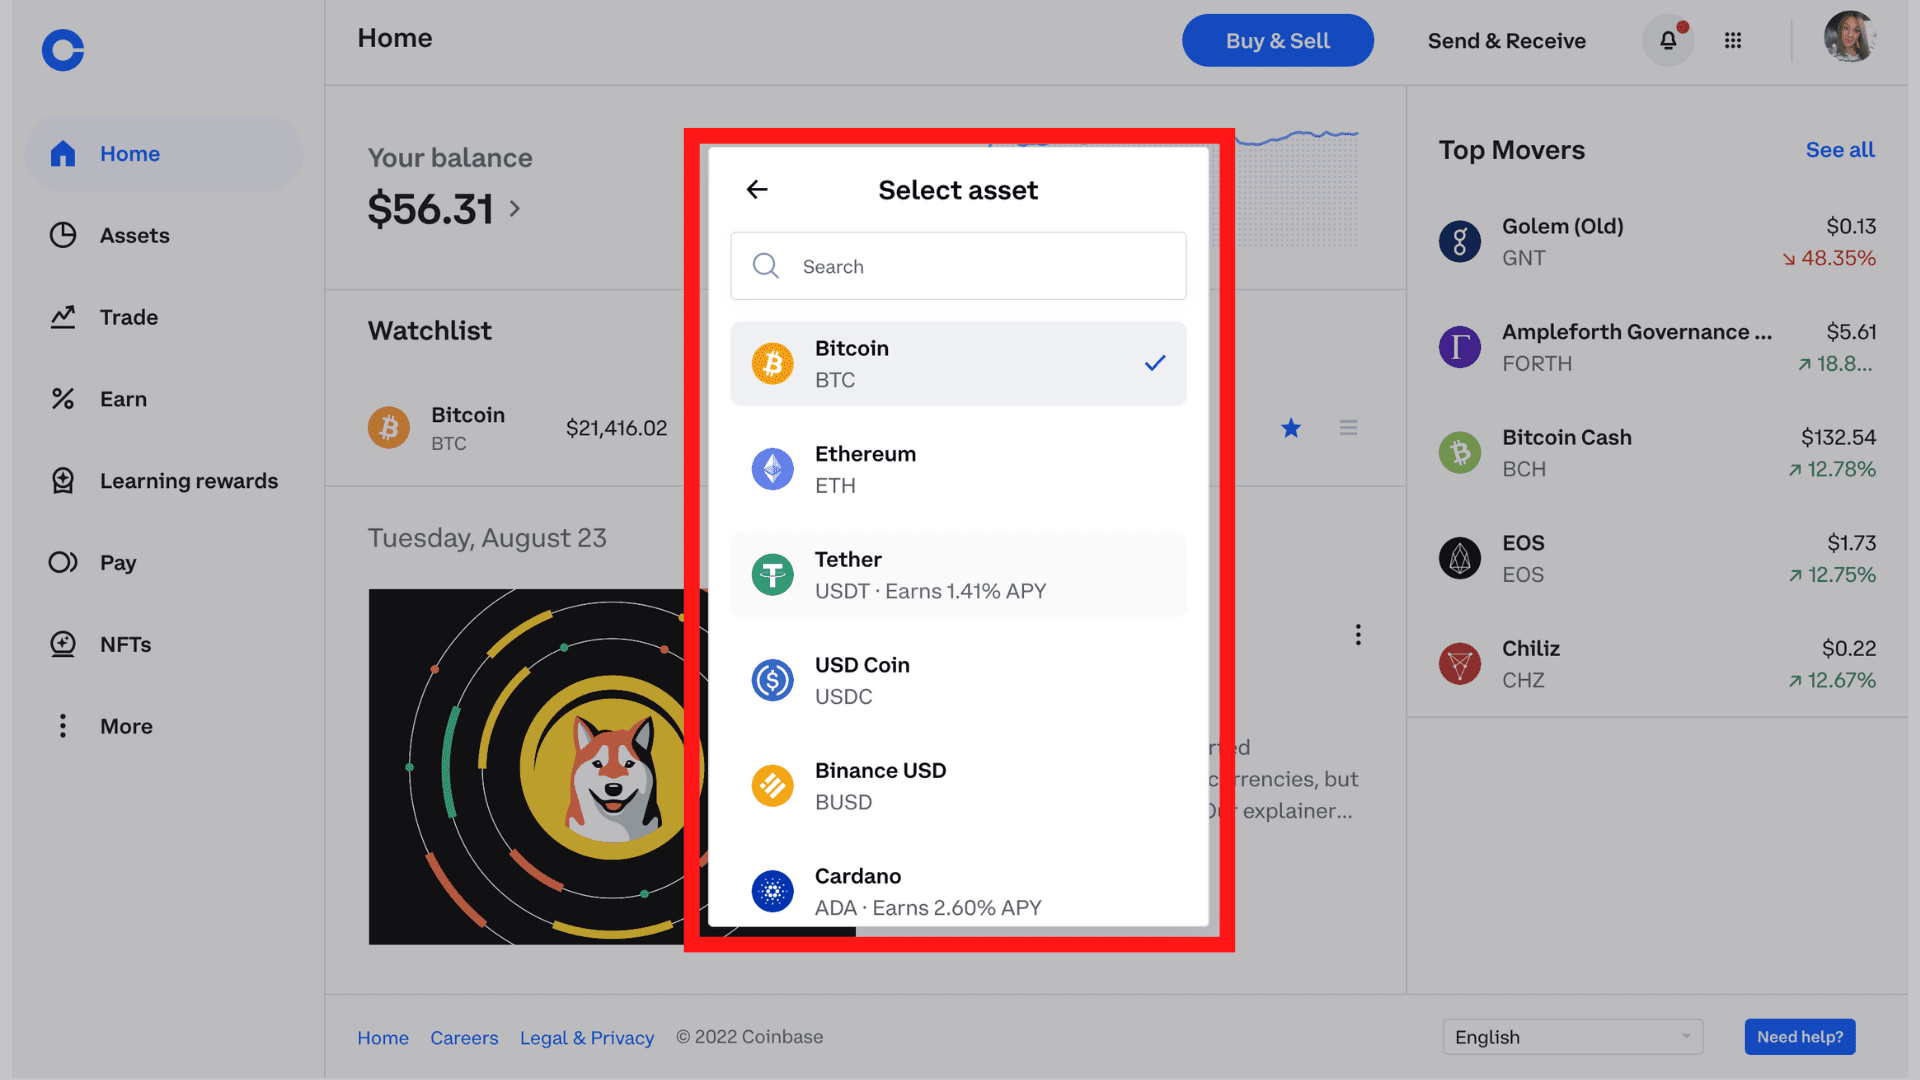Viewport: 1920px width, 1080px height.
Task: Open Ampleforth Governance FORTH mover
Action: [1657, 348]
